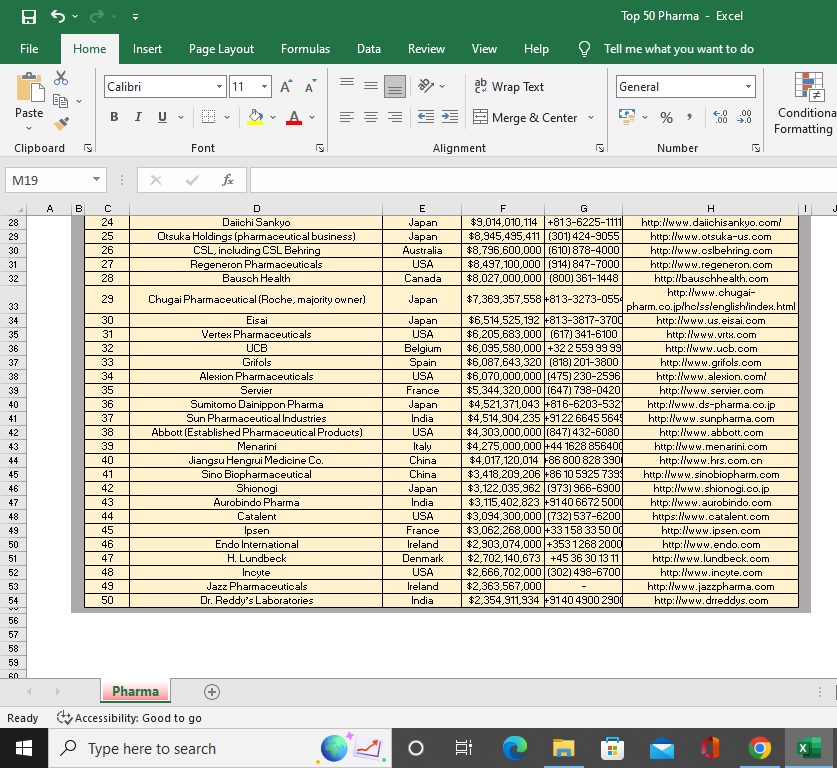Middle-align cell contents
The image size is (837, 768).
371,85
